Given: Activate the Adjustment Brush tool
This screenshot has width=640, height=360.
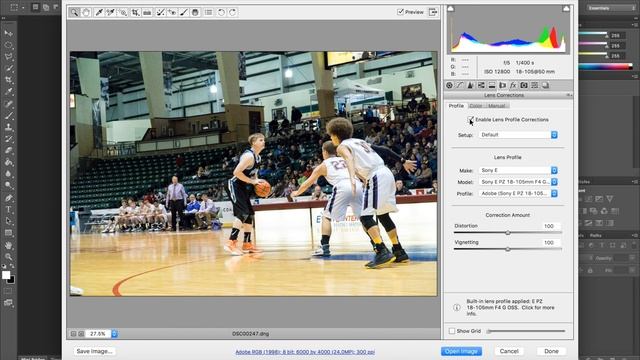Looking at the screenshot, I should [x=184, y=12].
